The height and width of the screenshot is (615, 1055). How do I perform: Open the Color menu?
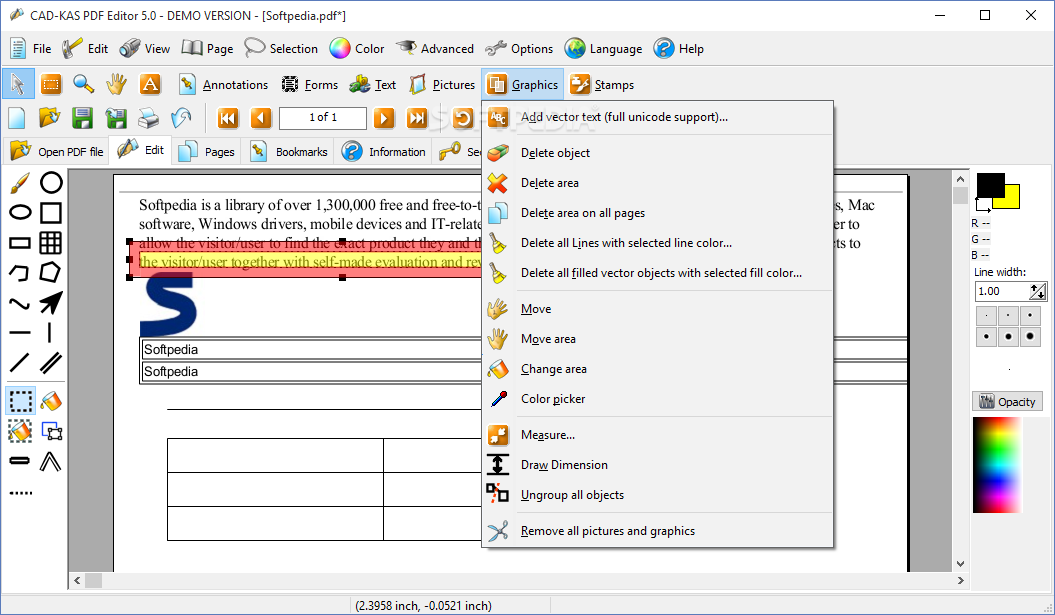pos(357,48)
